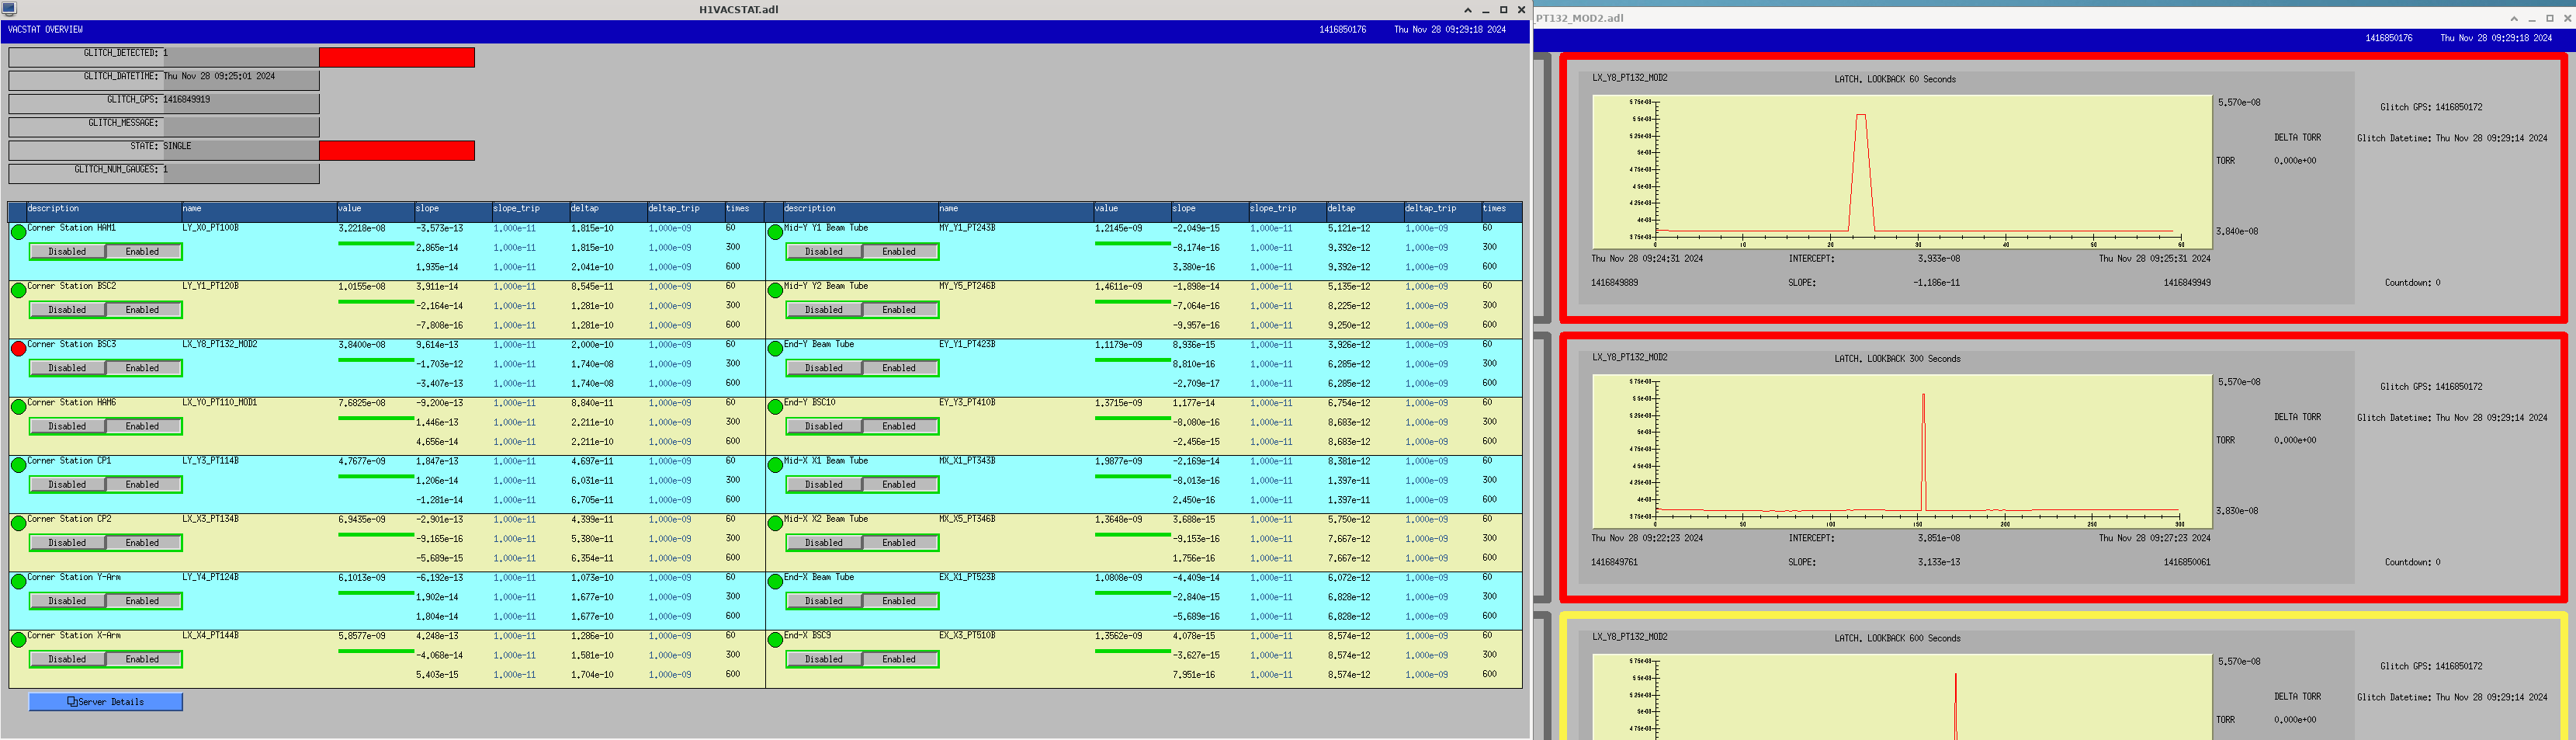Click INTERCEPT value 3.933e-08 in 60 second panel
This screenshot has height=740, width=2576.
(1939, 259)
